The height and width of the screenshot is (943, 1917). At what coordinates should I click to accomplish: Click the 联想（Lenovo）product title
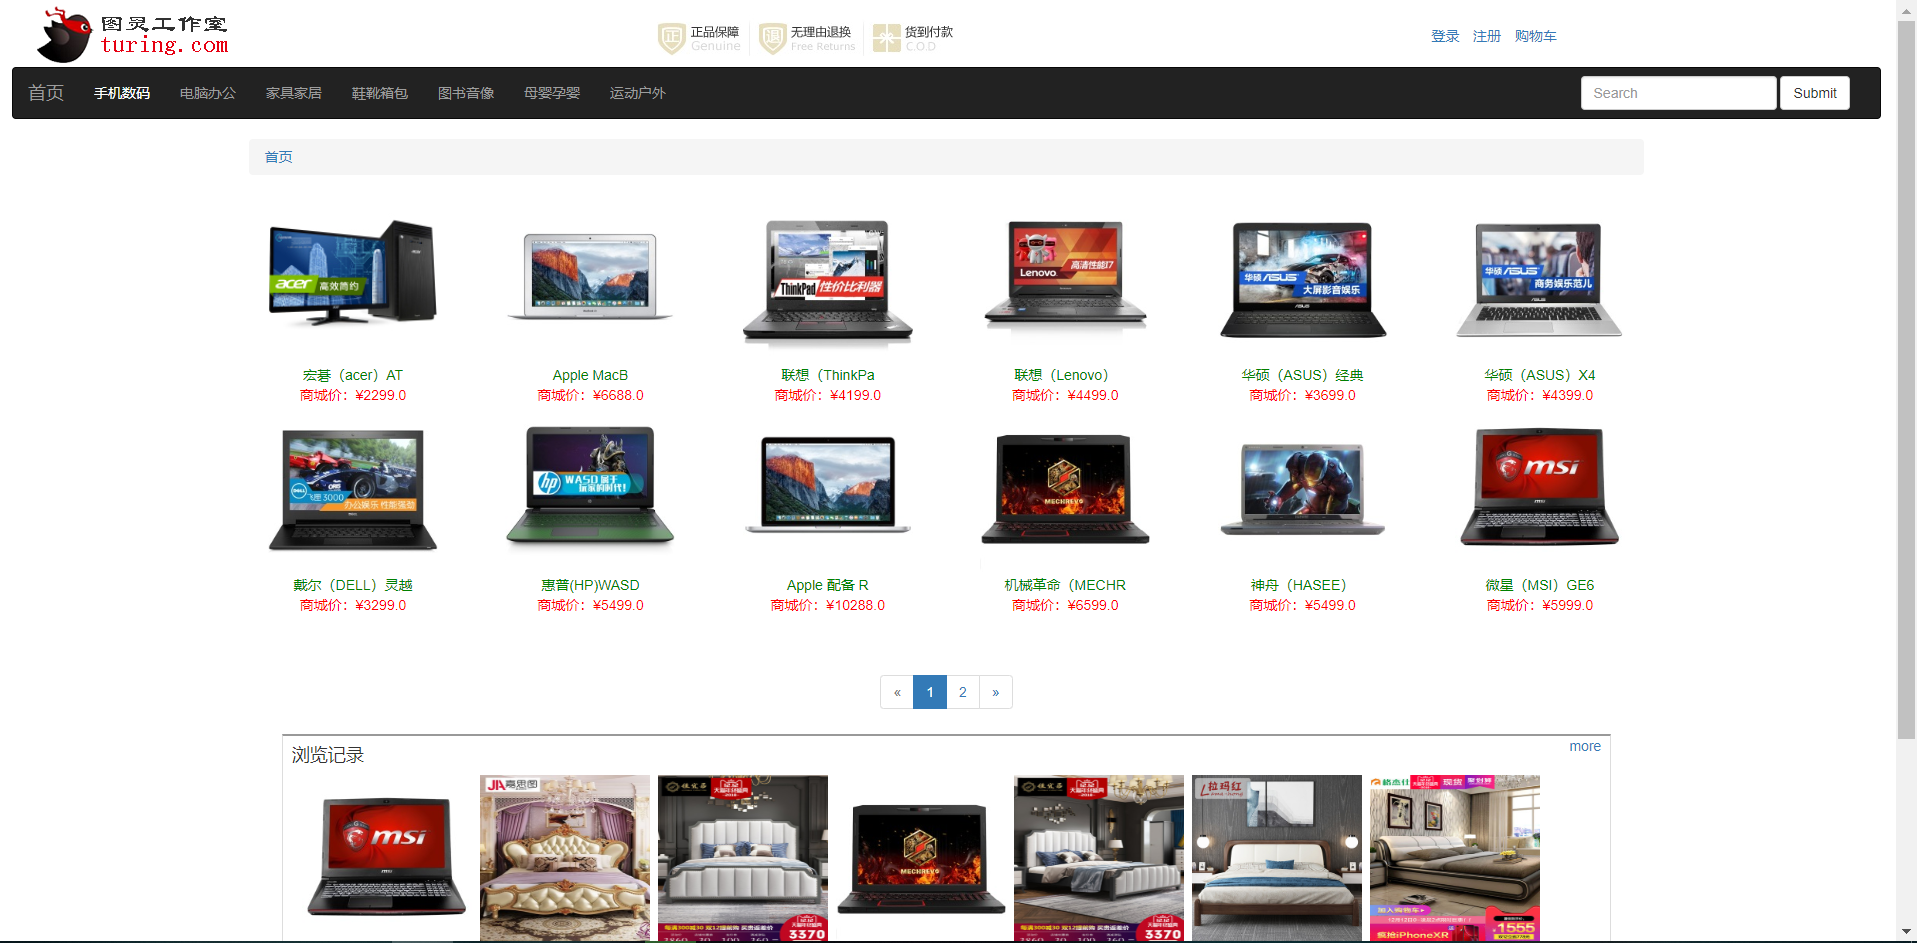[1065, 375]
